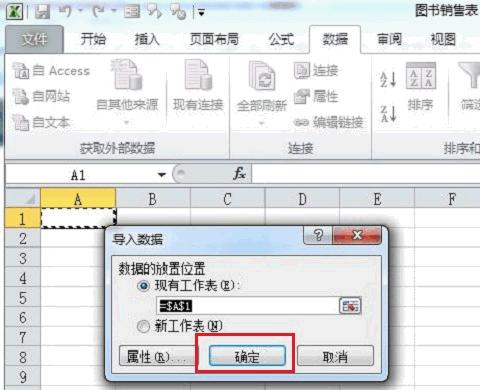Click the Excel application icon
This screenshot has width=480, height=390.
(x=14, y=12)
